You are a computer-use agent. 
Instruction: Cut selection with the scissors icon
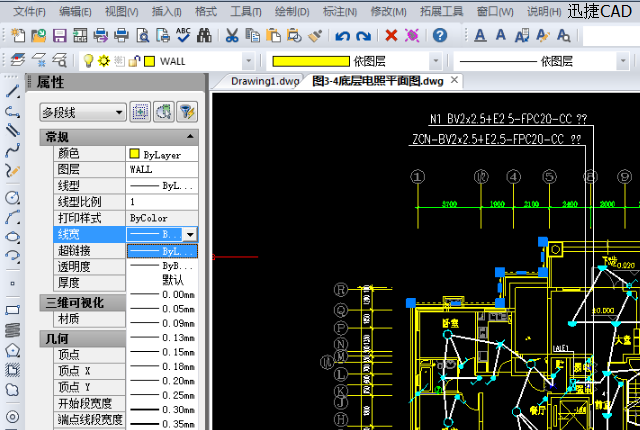[231, 36]
